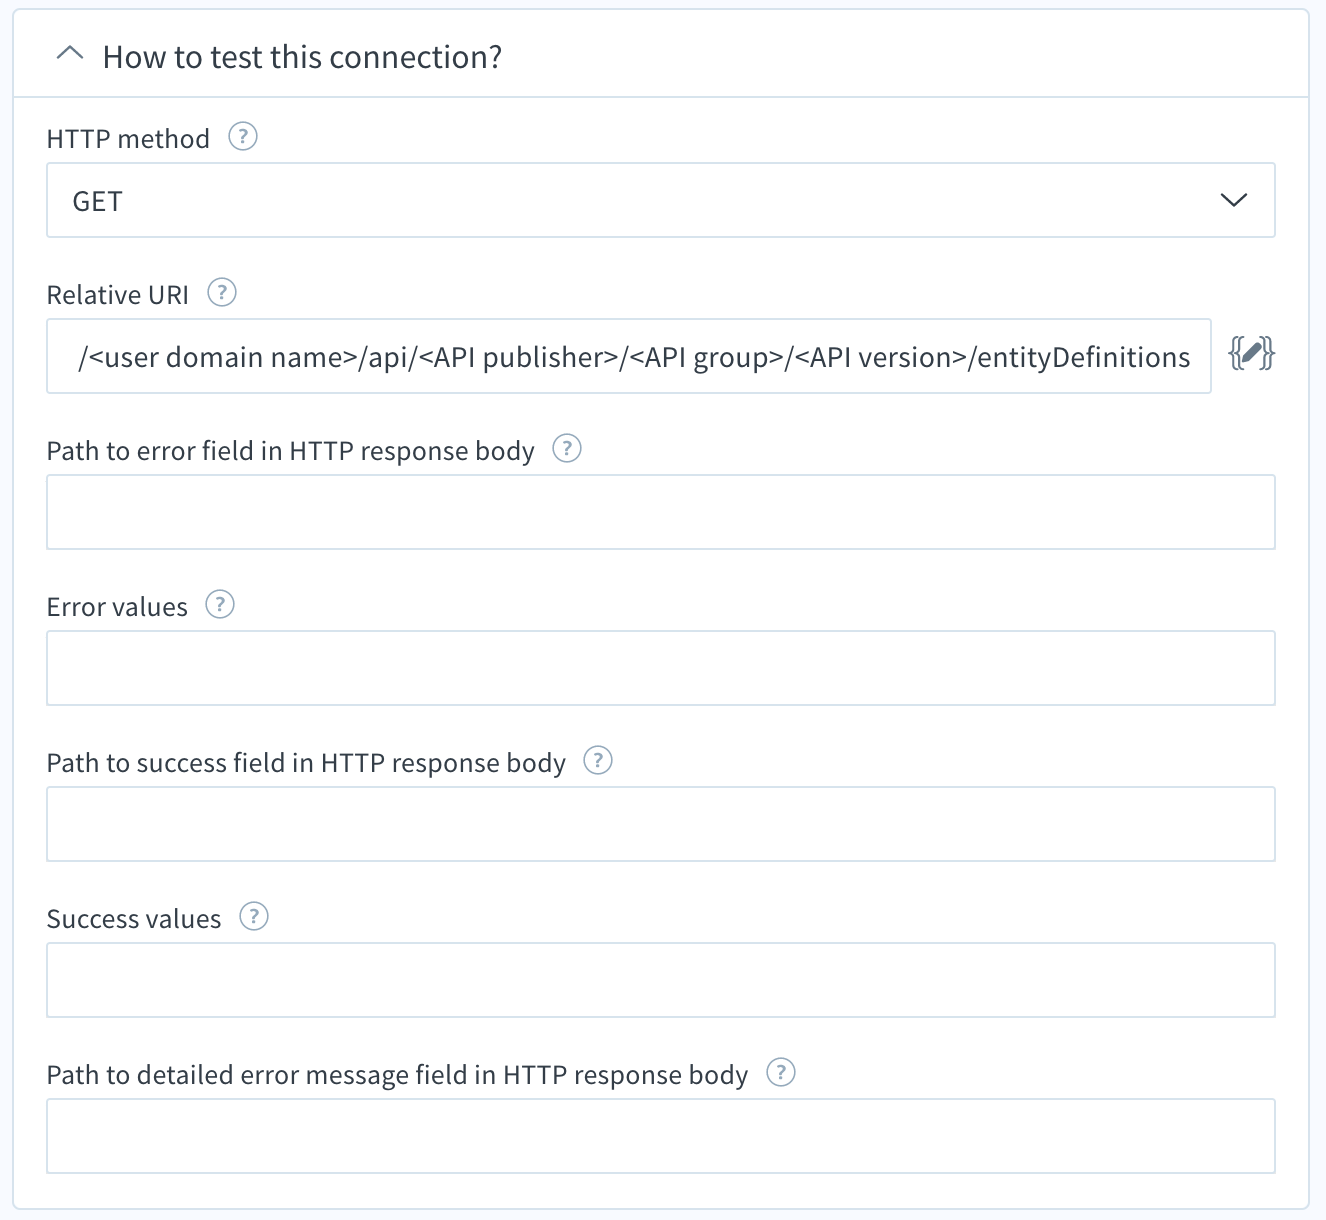Click the HTTP method label text

[x=128, y=138]
